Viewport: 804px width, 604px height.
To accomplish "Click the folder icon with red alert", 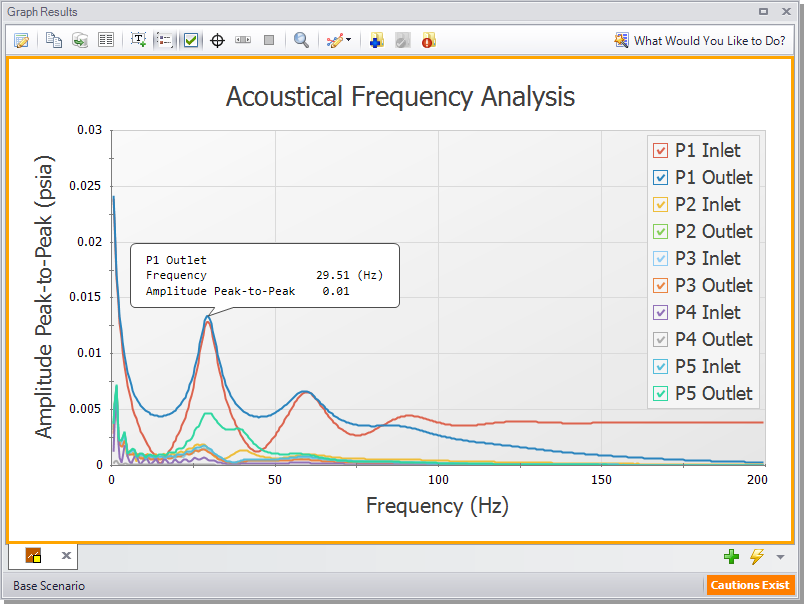I will click(x=429, y=40).
